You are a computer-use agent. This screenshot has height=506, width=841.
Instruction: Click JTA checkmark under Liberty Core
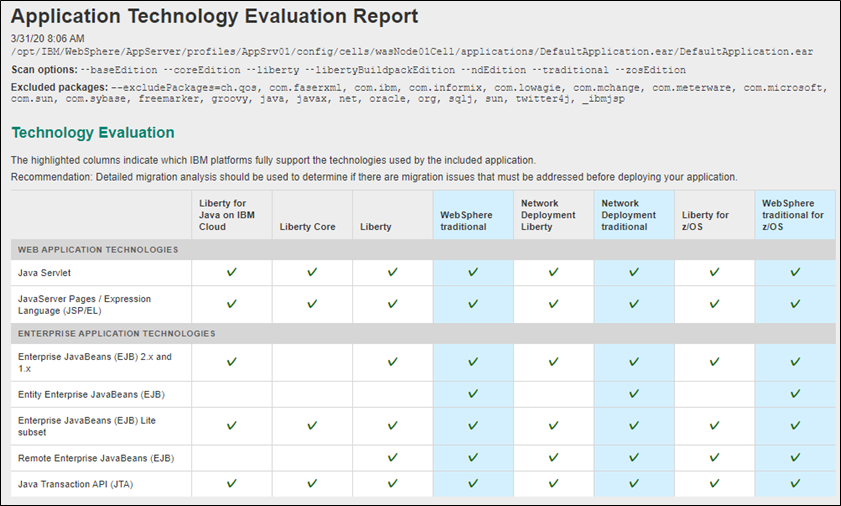tap(312, 484)
